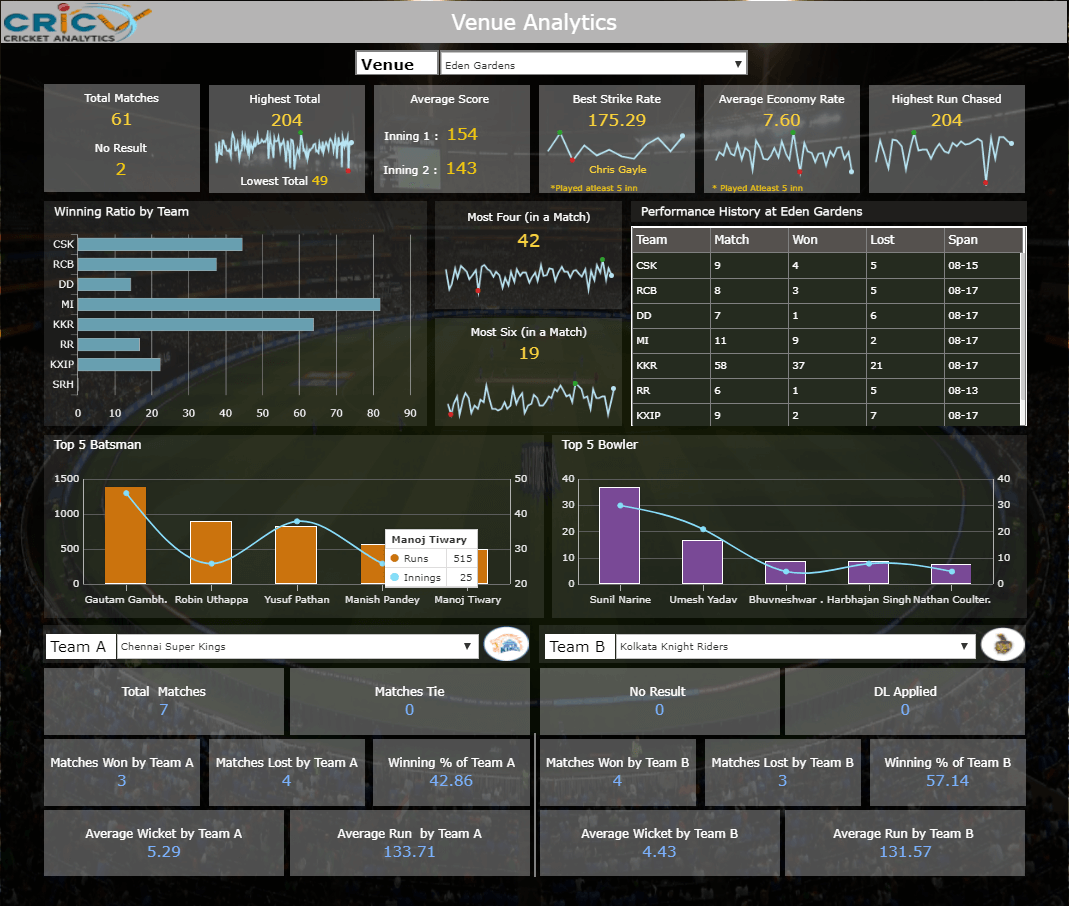The image size is (1069, 906).
Task: Click Umesh Yadav's purple wickets bar
Action: [702, 562]
